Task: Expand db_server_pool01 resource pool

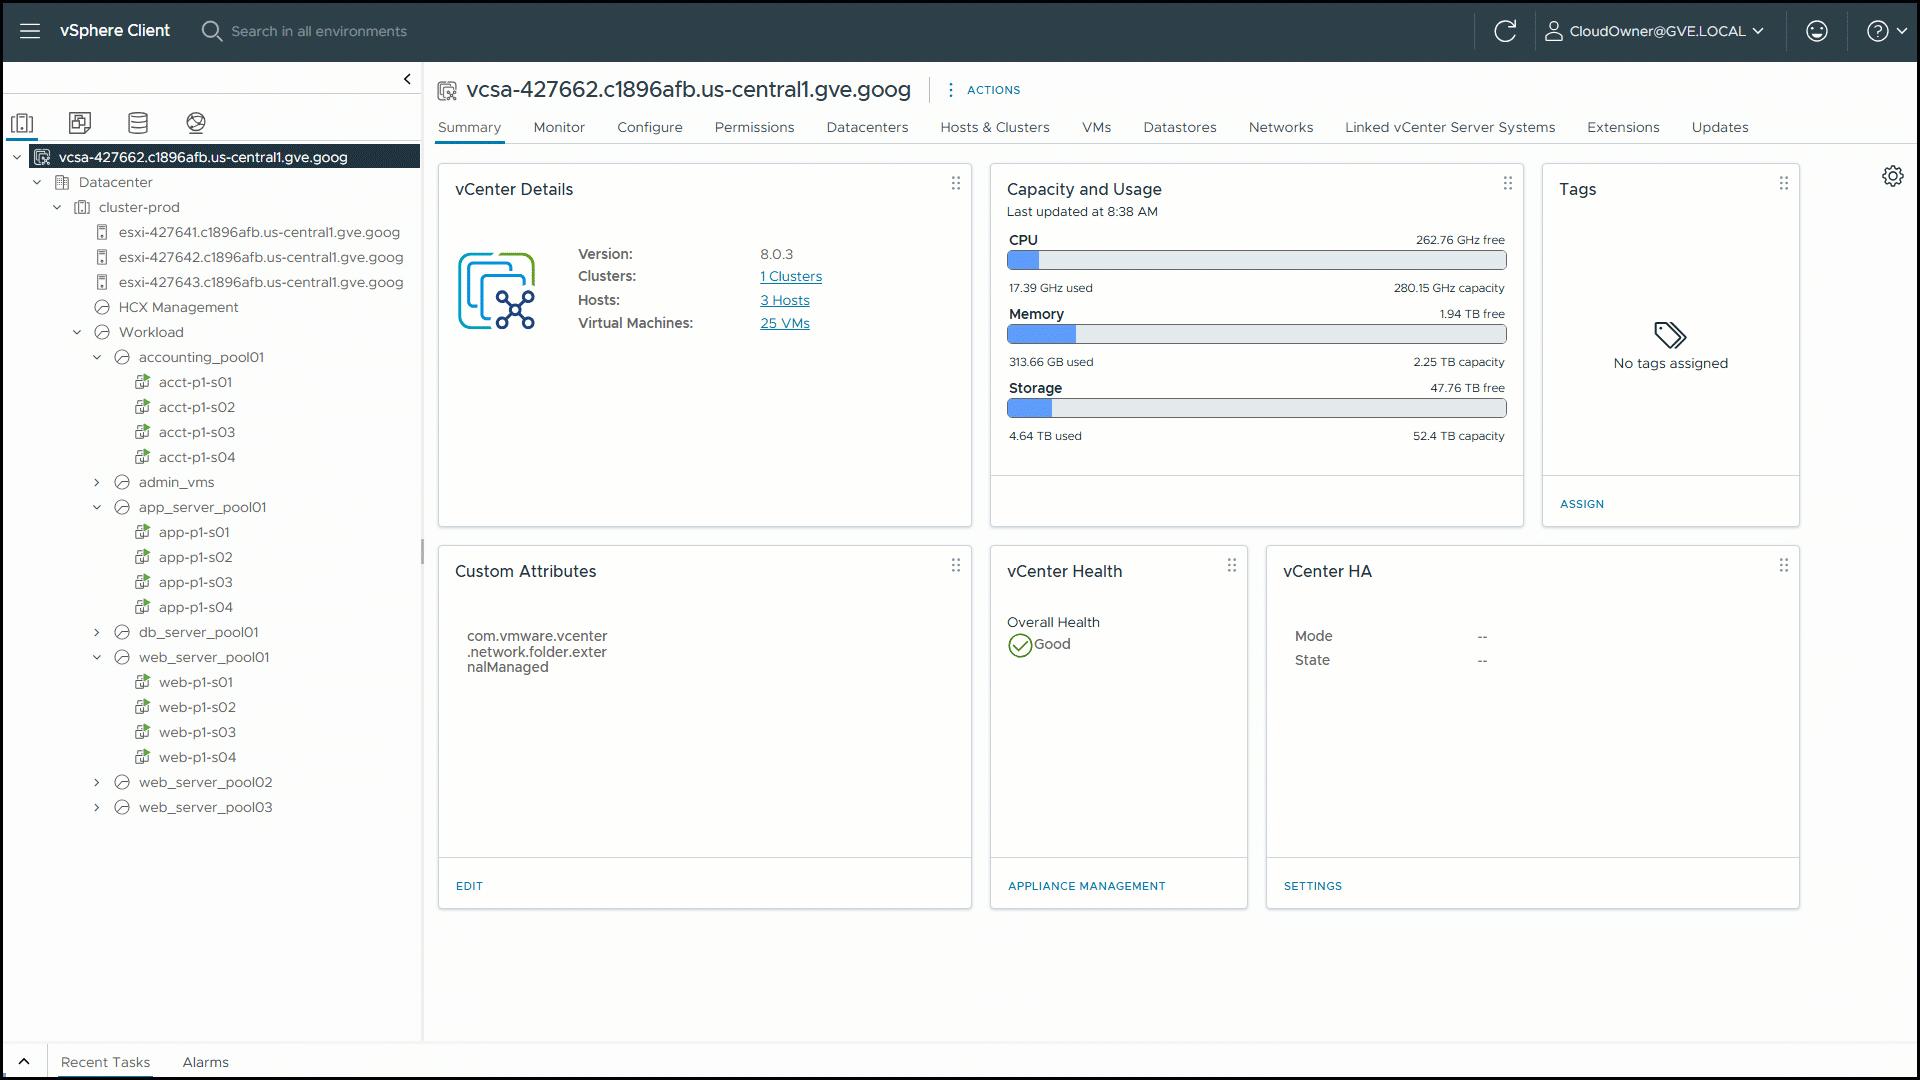Action: tap(97, 632)
